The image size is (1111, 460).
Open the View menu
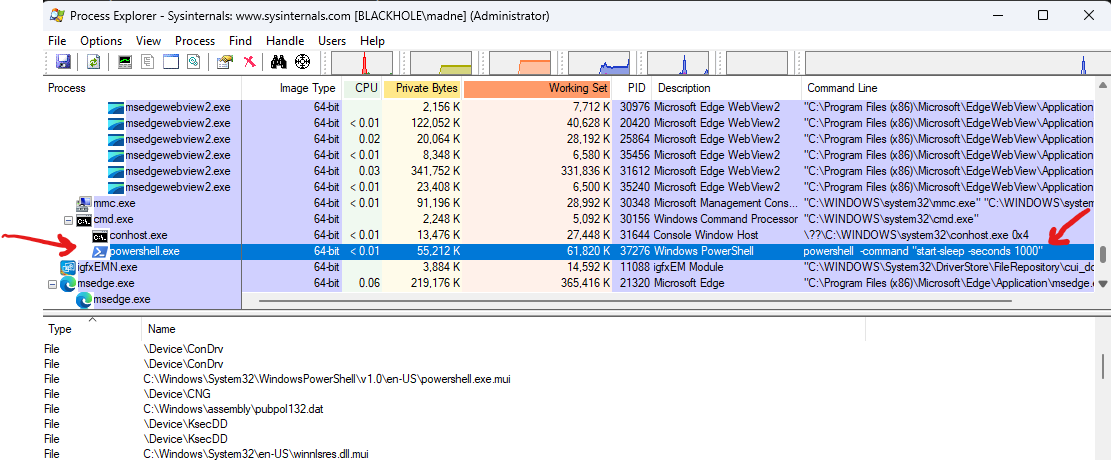pos(149,40)
